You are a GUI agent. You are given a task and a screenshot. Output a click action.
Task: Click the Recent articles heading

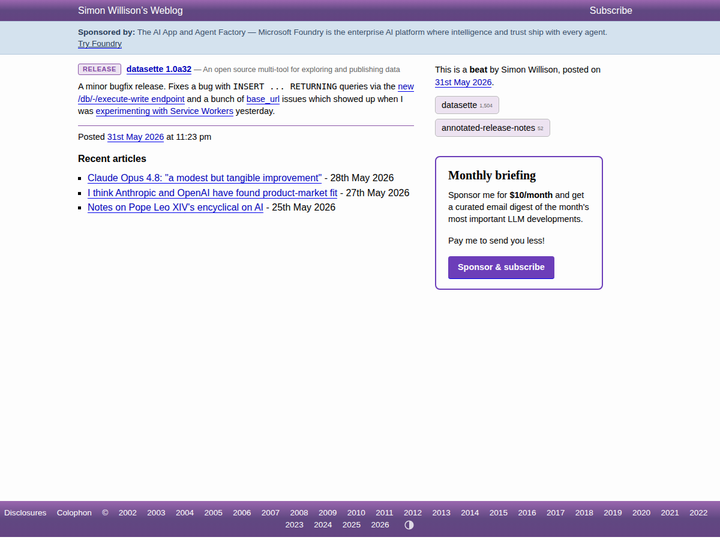click(x=112, y=159)
